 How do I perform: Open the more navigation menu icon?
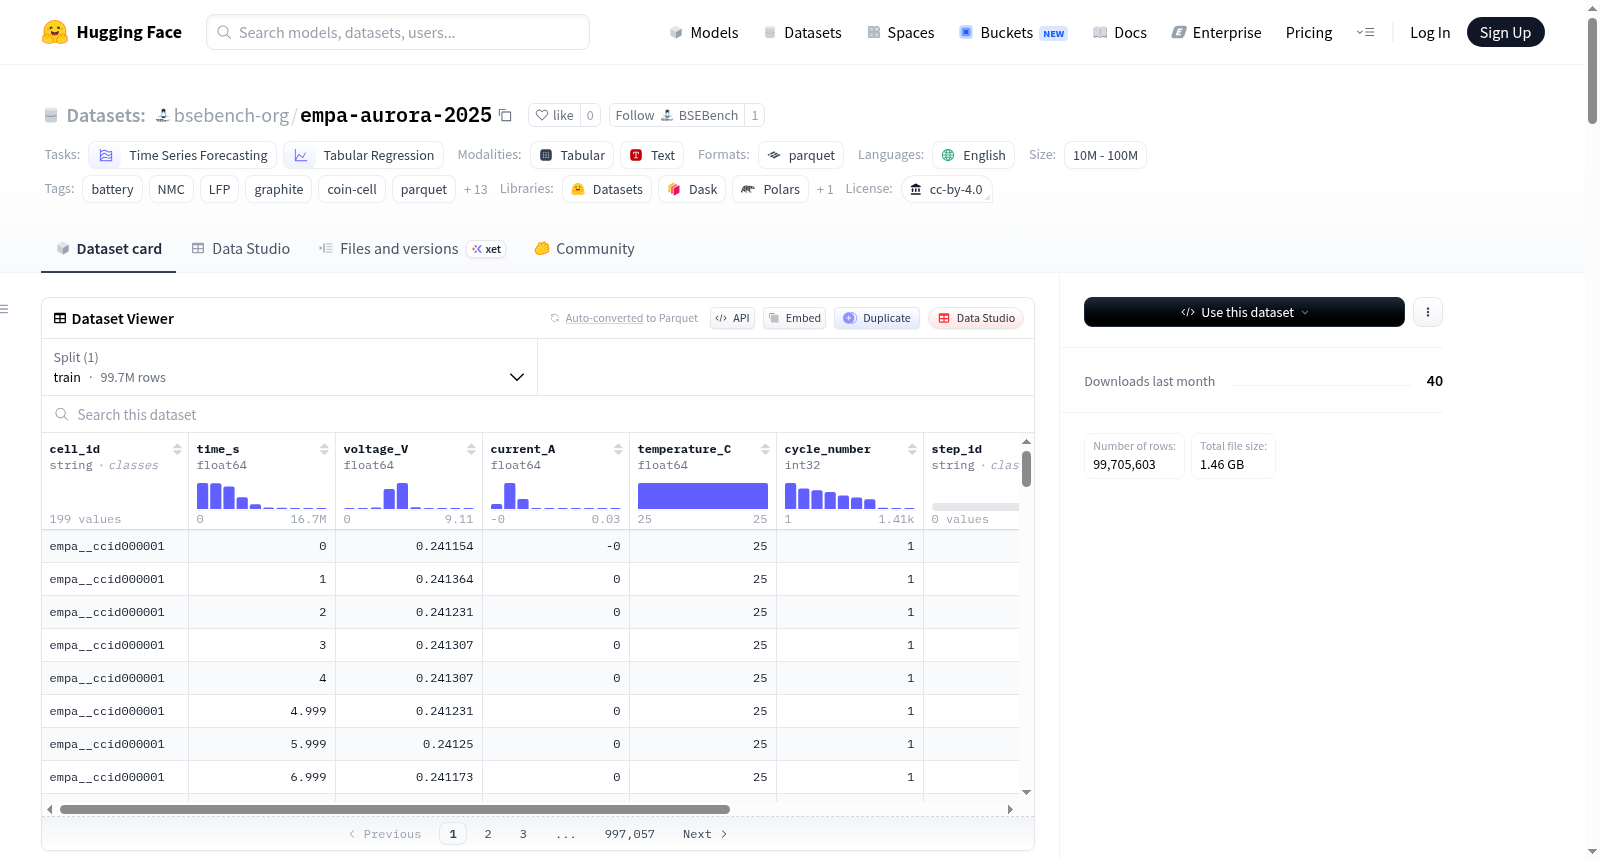[x=1365, y=32]
